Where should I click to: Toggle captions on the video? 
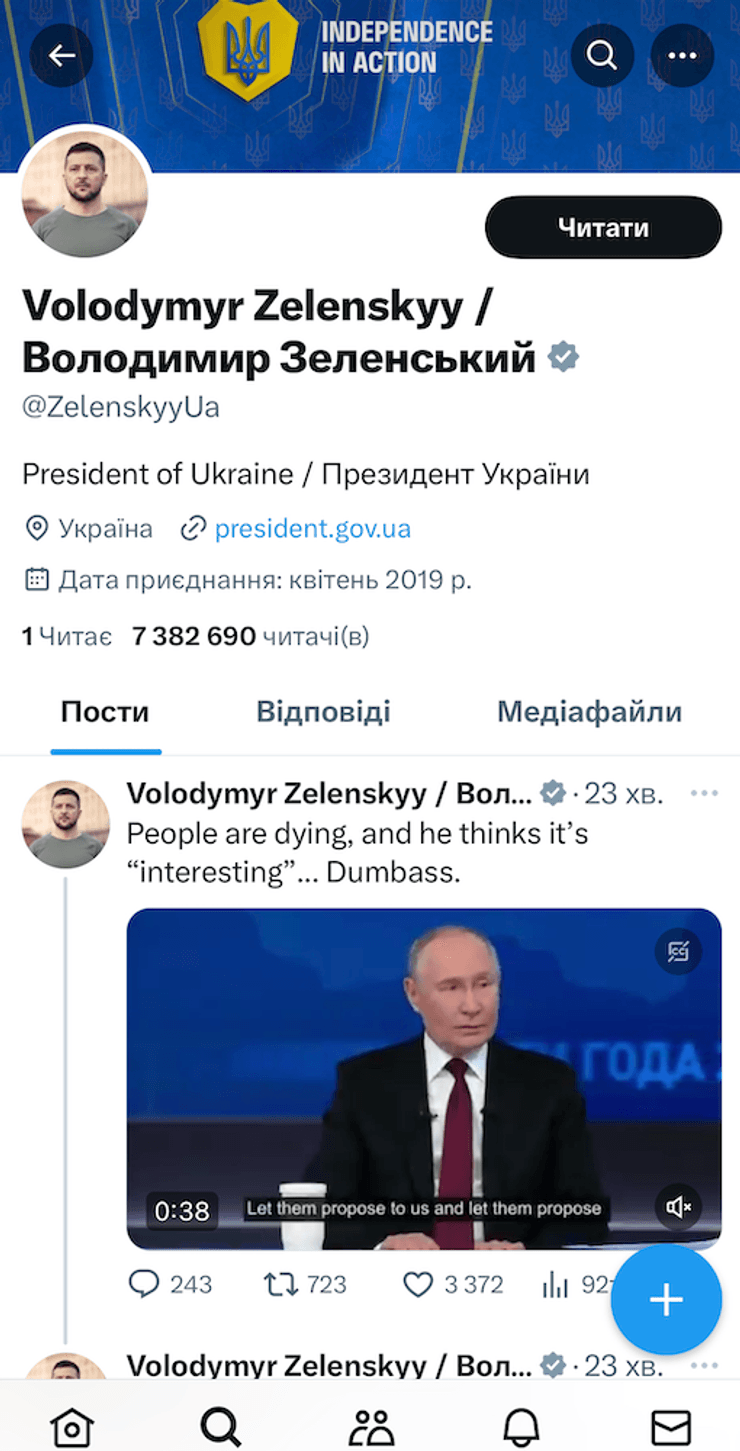pyautogui.click(x=679, y=952)
